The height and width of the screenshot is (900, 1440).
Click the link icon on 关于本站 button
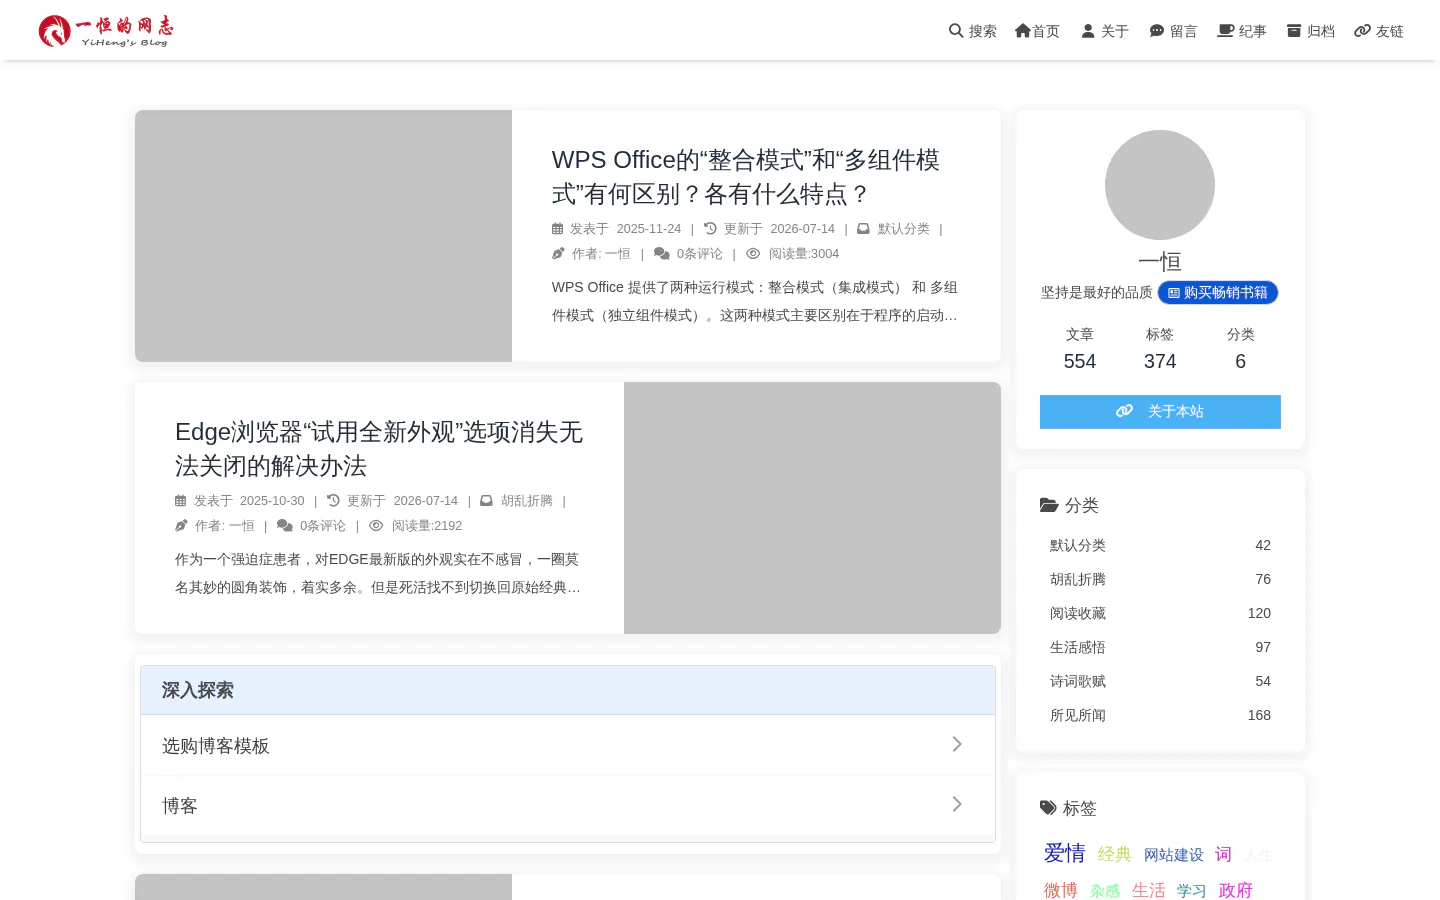(1124, 411)
